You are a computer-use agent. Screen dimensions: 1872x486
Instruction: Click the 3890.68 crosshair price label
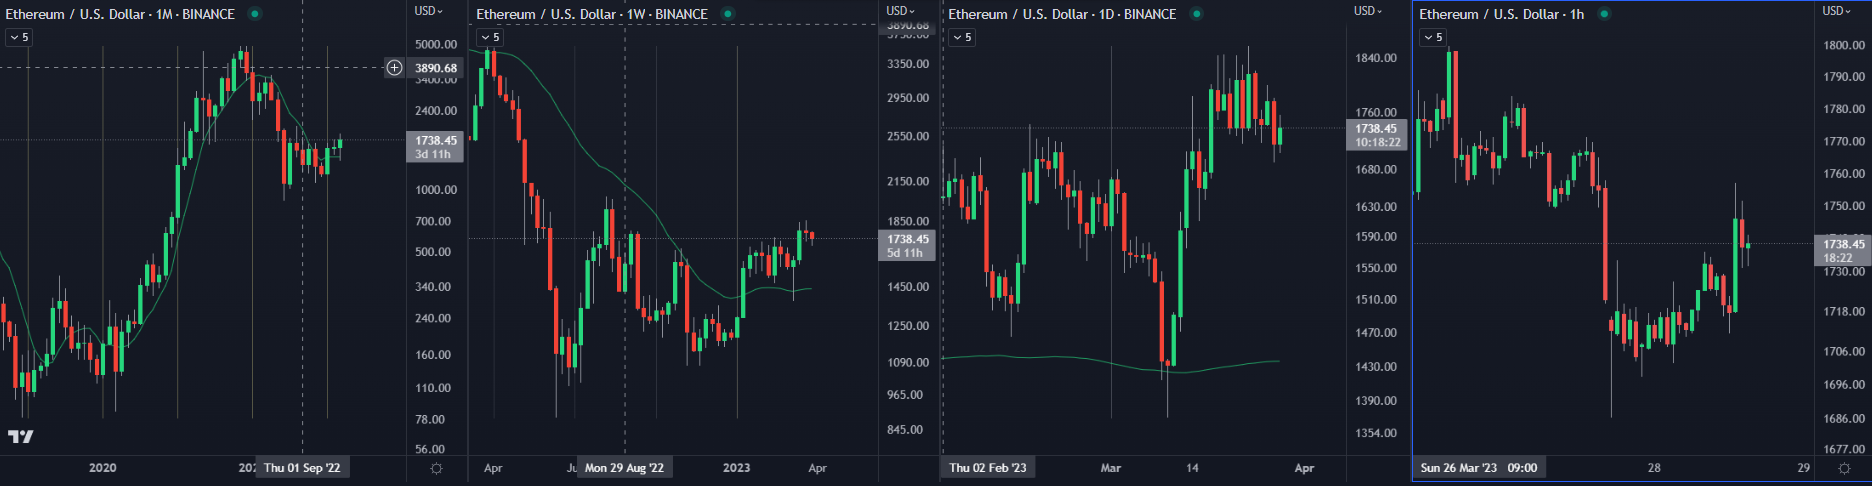(436, 68)
